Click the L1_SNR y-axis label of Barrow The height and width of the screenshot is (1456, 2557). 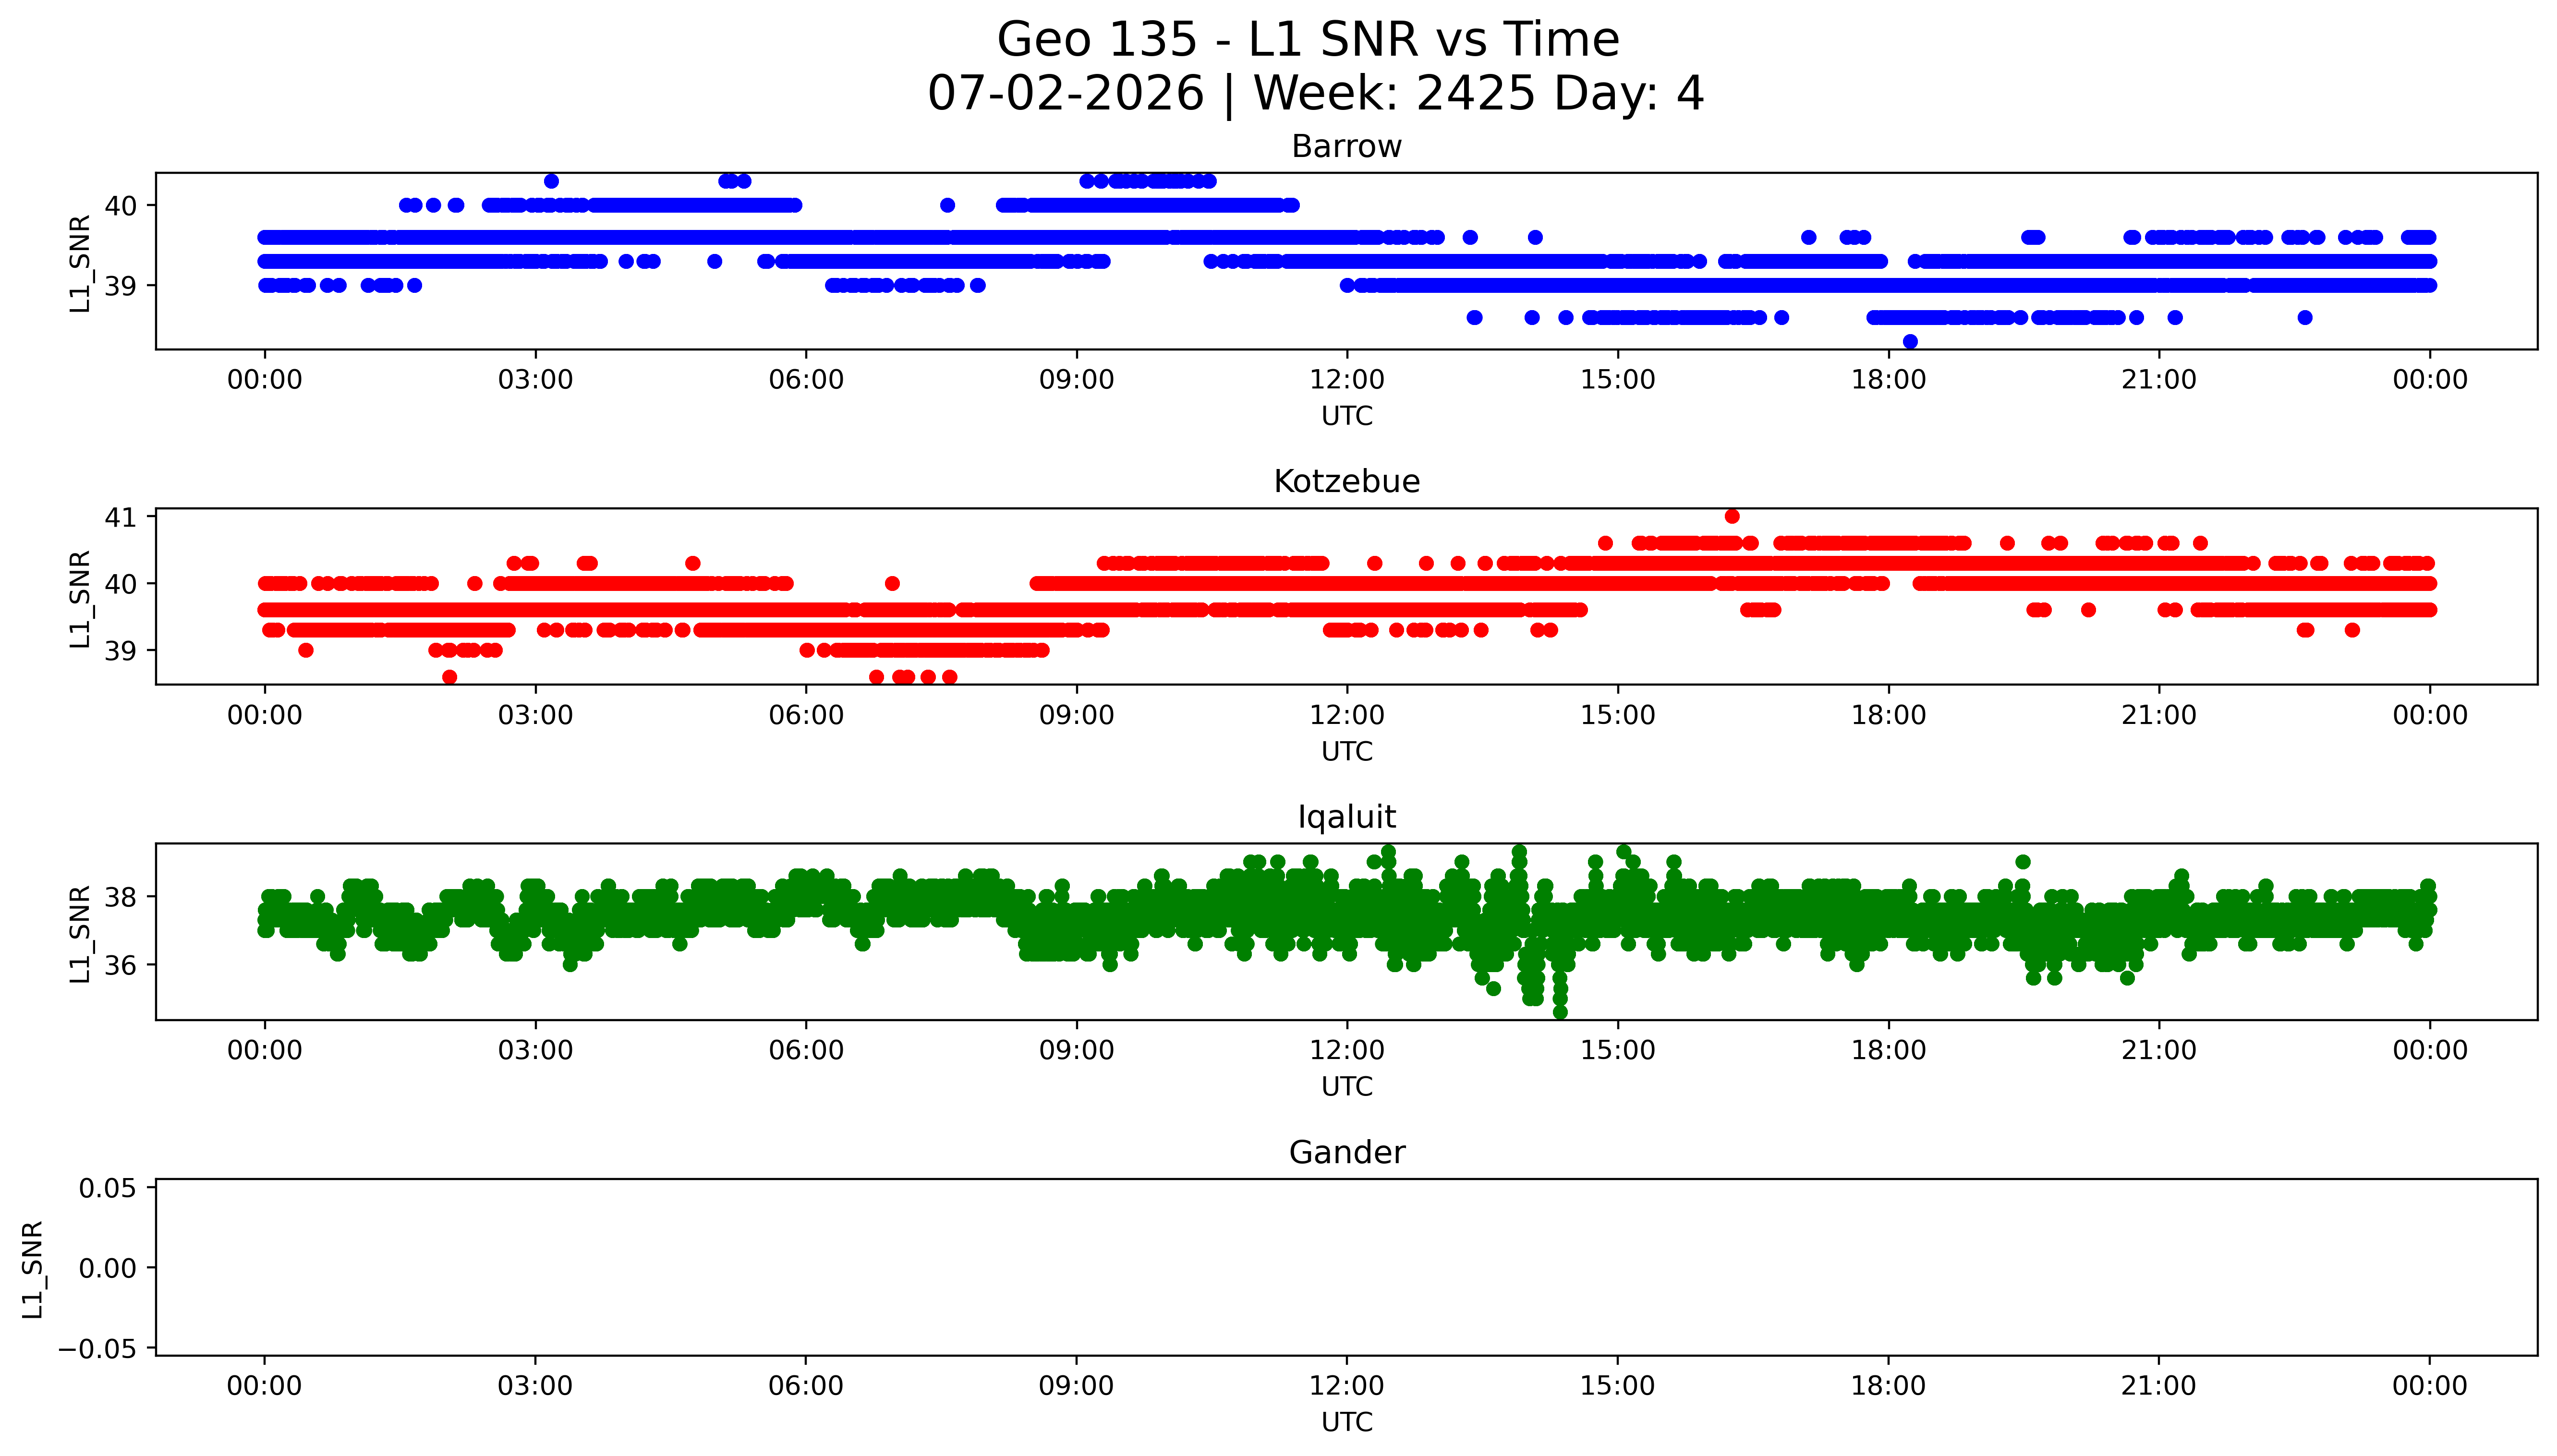(80, 262)
